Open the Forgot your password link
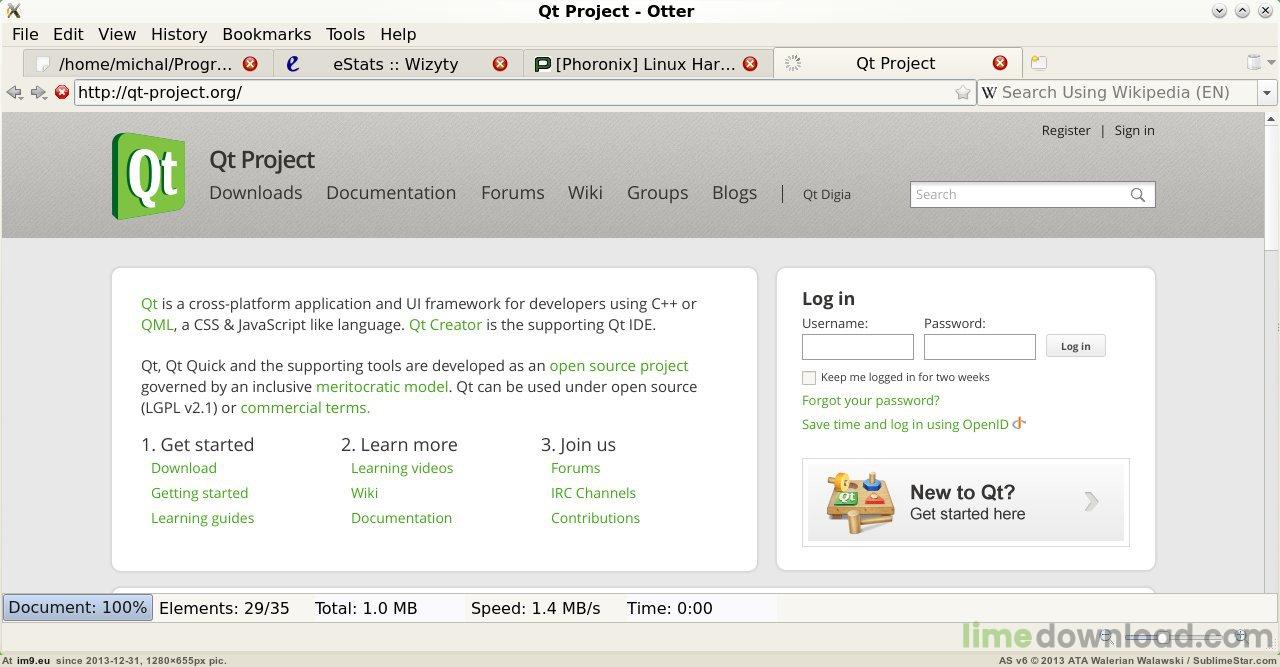 click(870, 400)
